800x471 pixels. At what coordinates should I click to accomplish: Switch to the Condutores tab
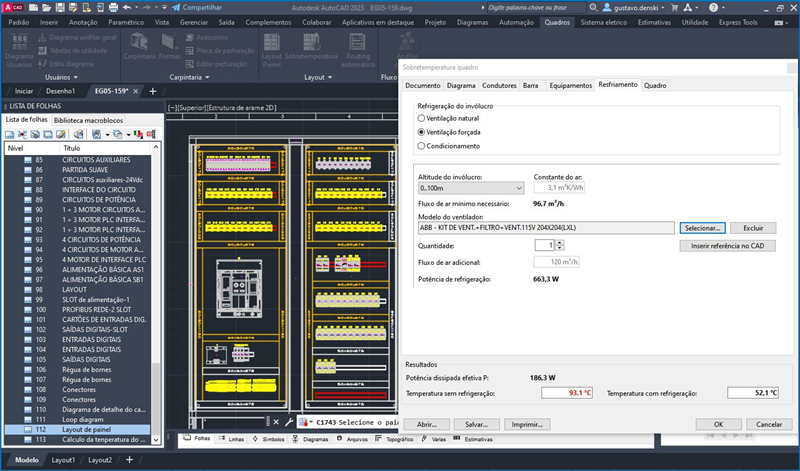point(499,86)
